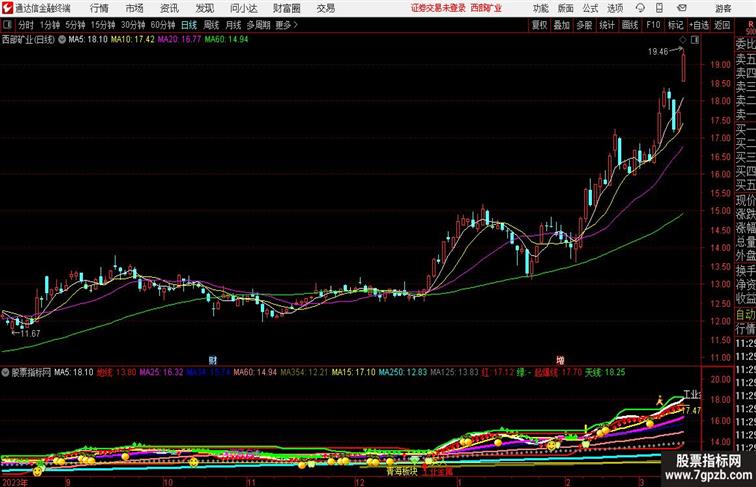This screenshot has width=756, height=487.
Task: Select the 多周期 multi-period tab
Action: 258,25
